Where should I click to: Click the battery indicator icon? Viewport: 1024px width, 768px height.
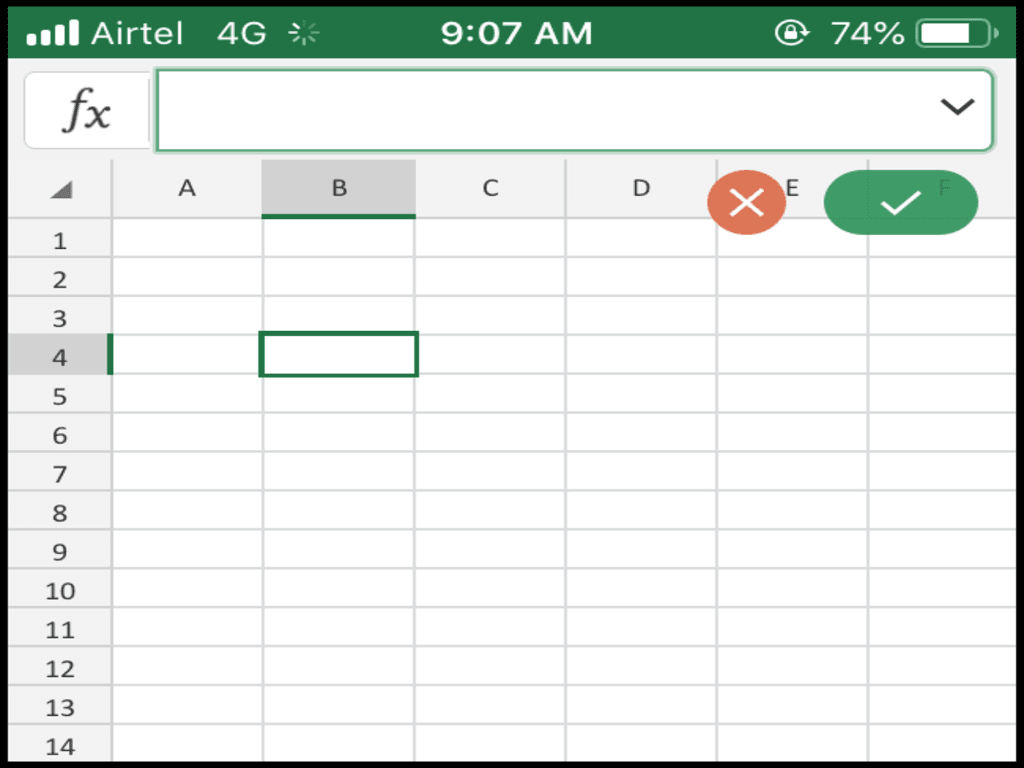pos(950,32)
